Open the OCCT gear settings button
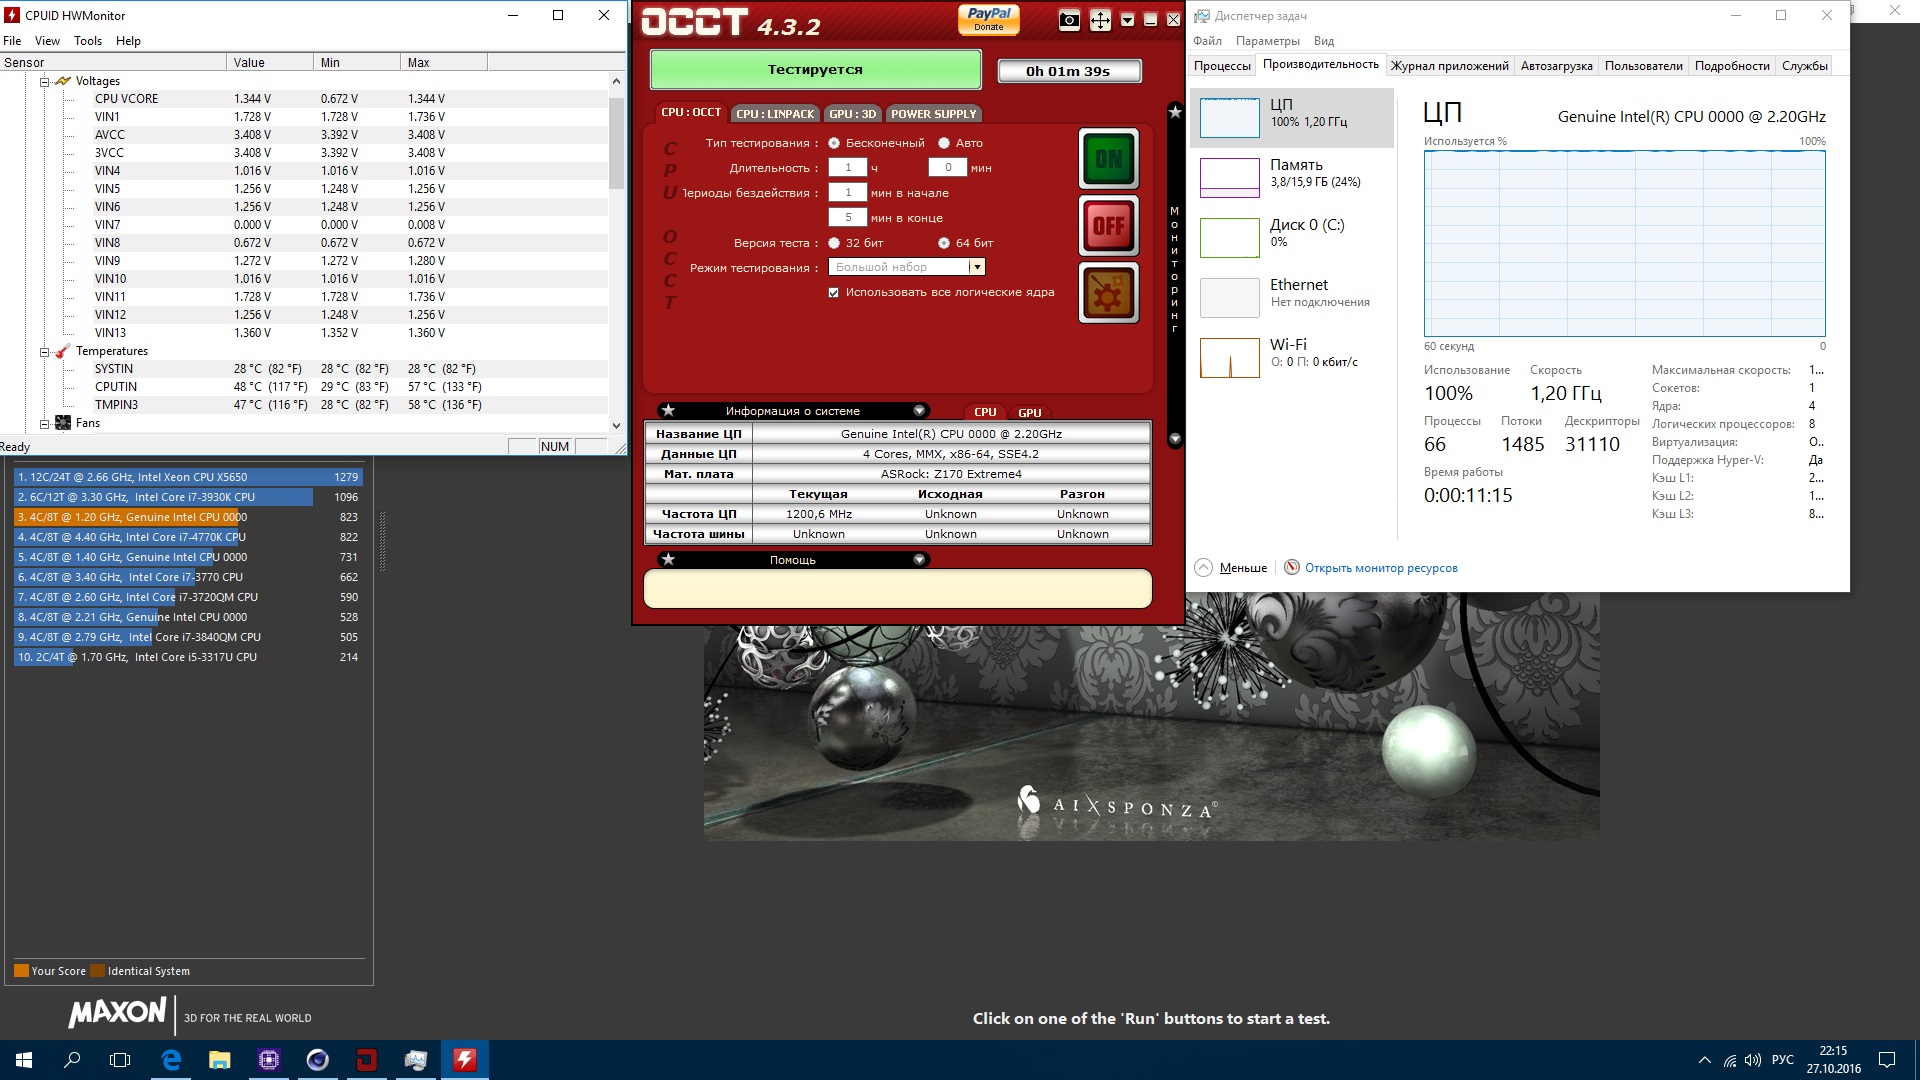This screenshot has height=1080, width=1920. click(x=1108, y=293)
